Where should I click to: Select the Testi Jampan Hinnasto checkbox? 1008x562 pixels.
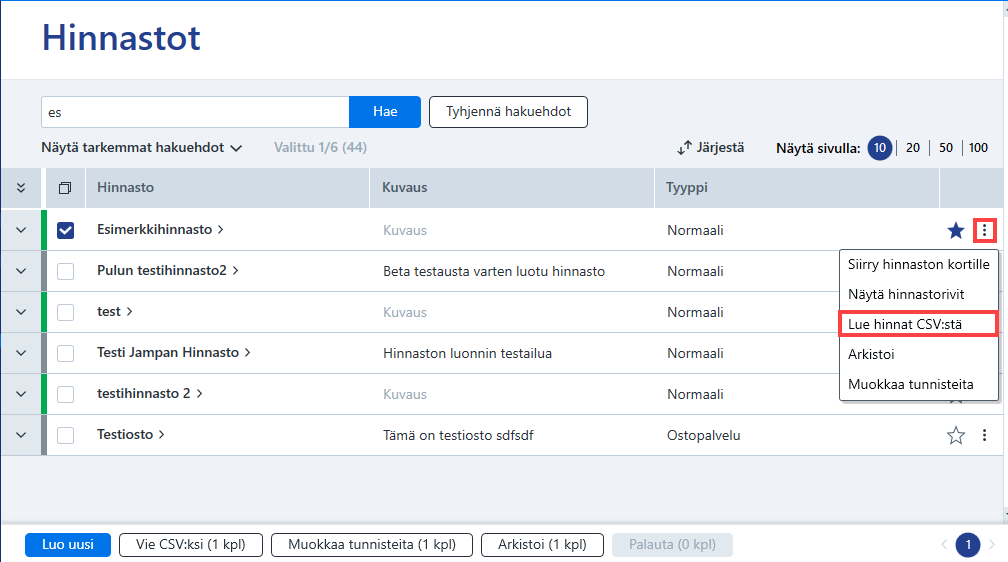tap(66, 353)
